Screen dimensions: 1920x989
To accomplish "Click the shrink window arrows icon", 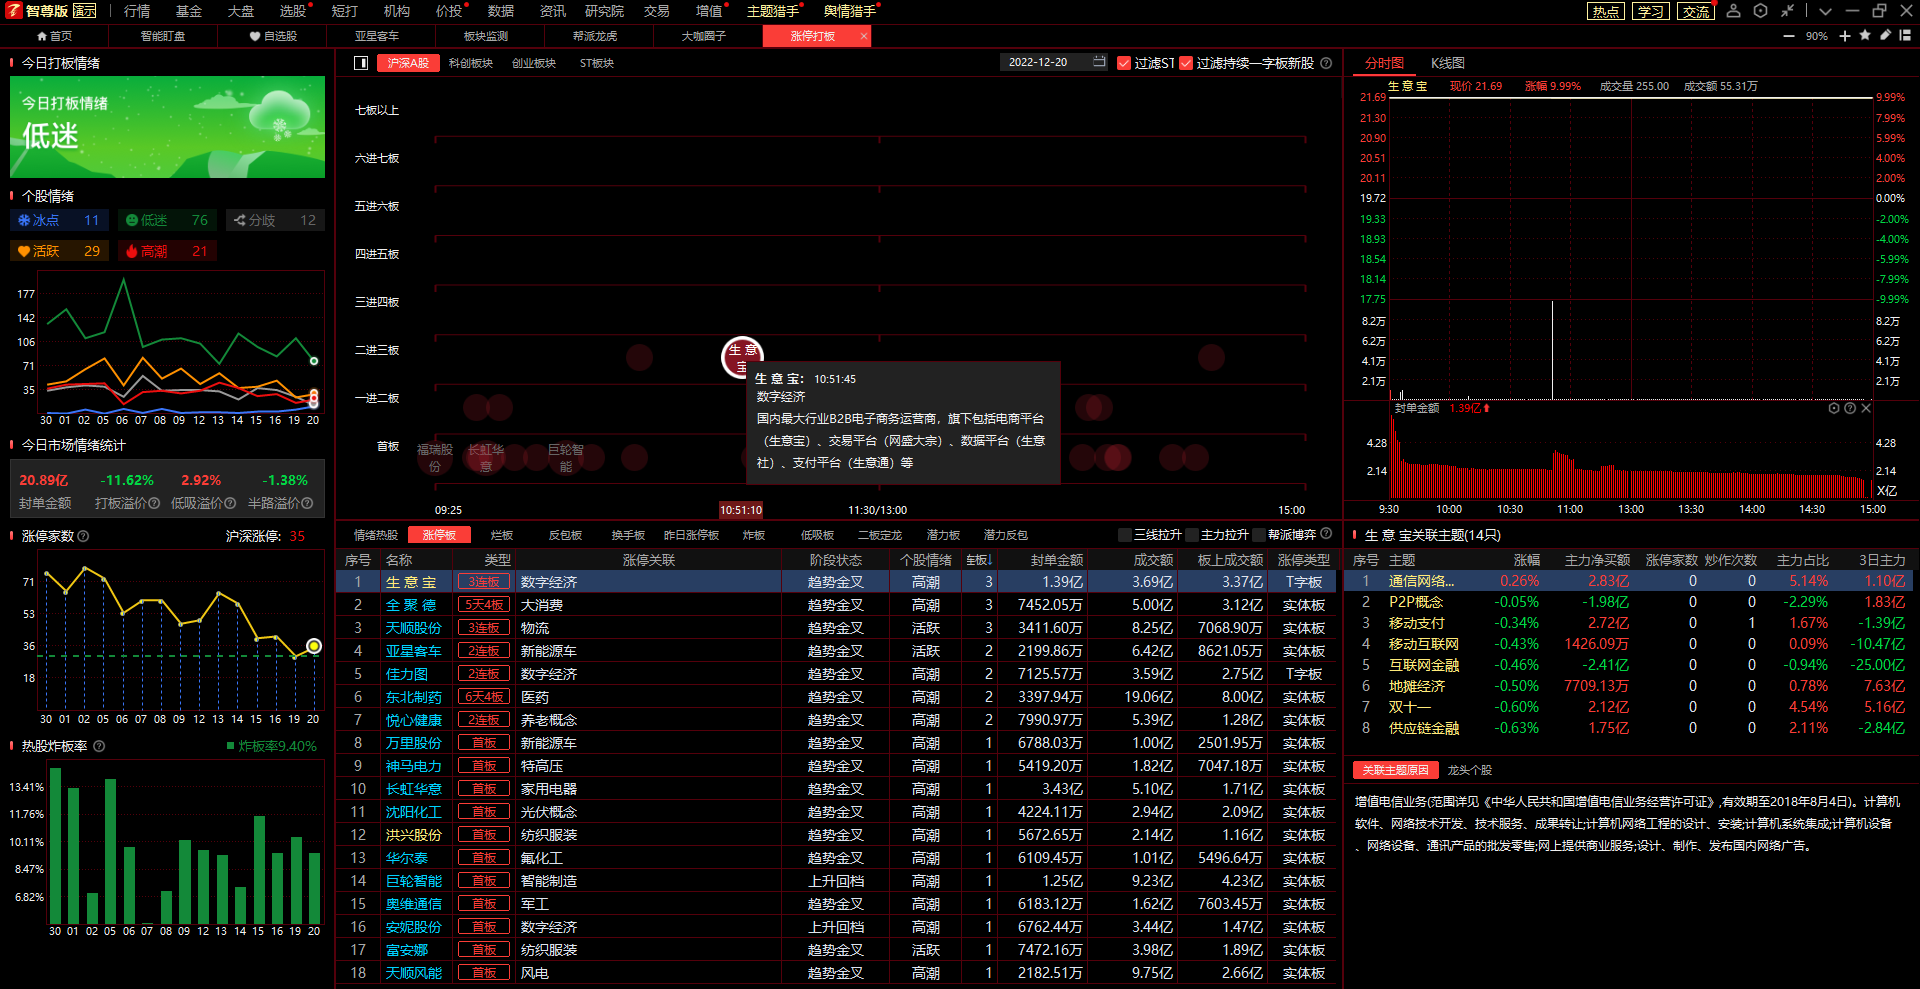I will tap(1788, 11).
